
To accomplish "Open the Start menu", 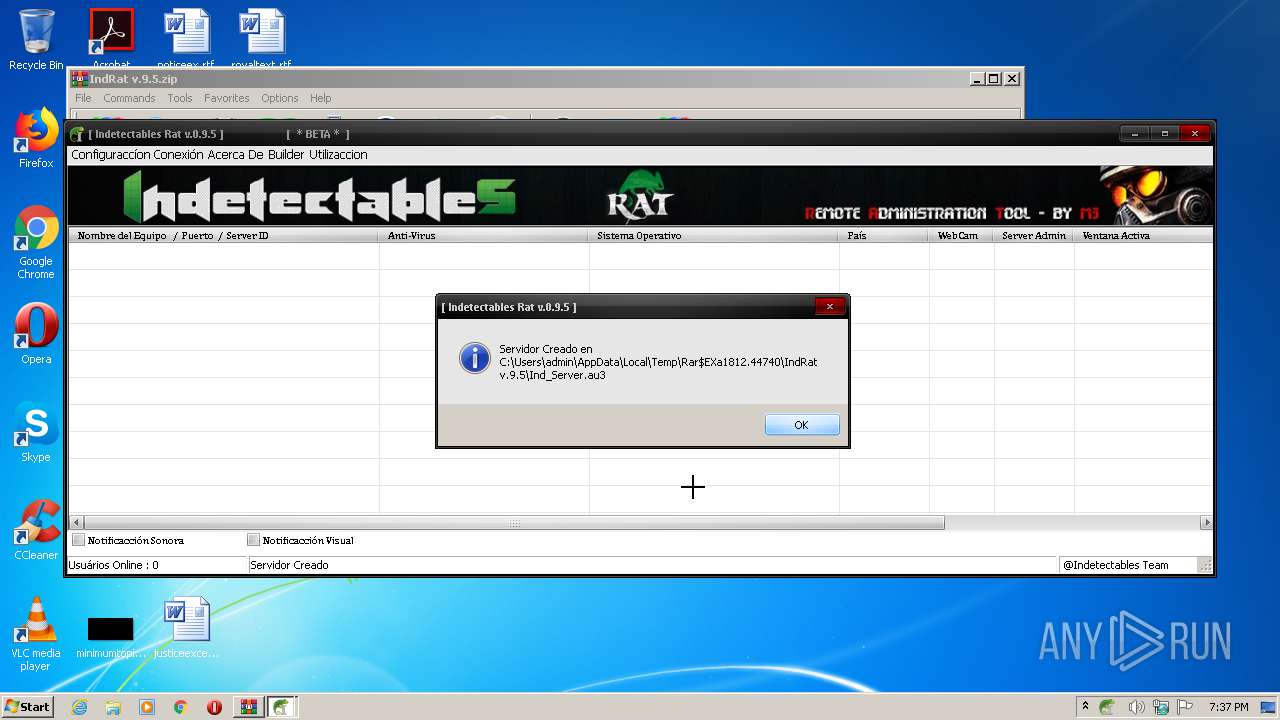I will pyautogui.click(x=27, y=707).
